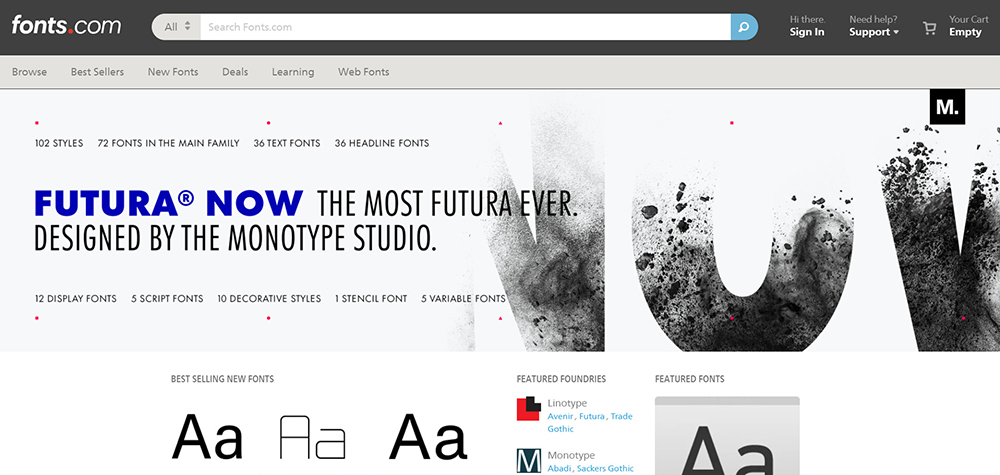
Task: Open the outlined Aa font sample
Action: click(312, 437)
